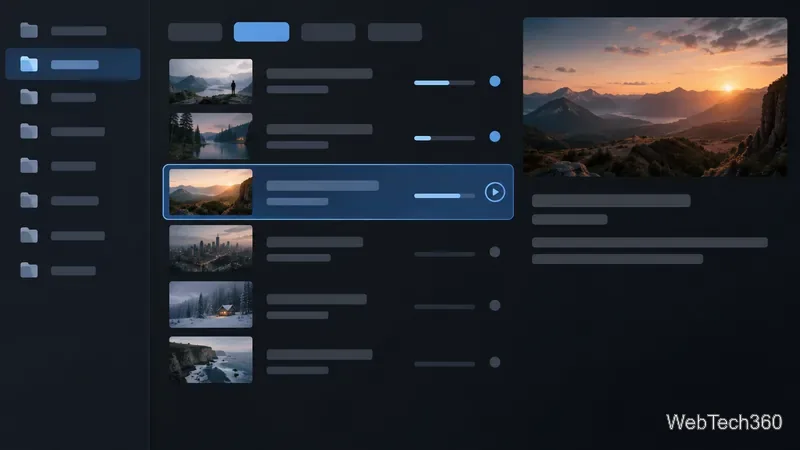800x450 pixels.
Task: Open the snowy cabin thumbnail
Action: click(x=211, y=304)
